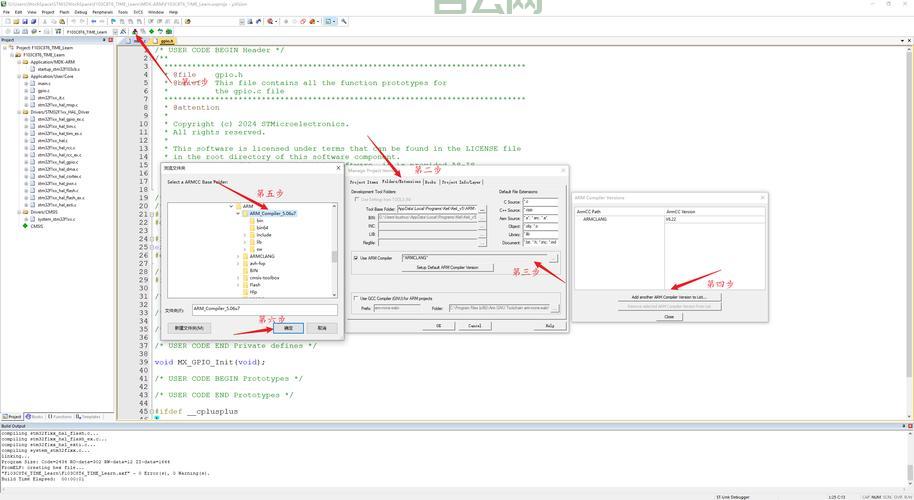This screenshot has height=500, width=914.
Task: Enable Use GCC Compiler for ARM projects
Action: pos(356,298)
